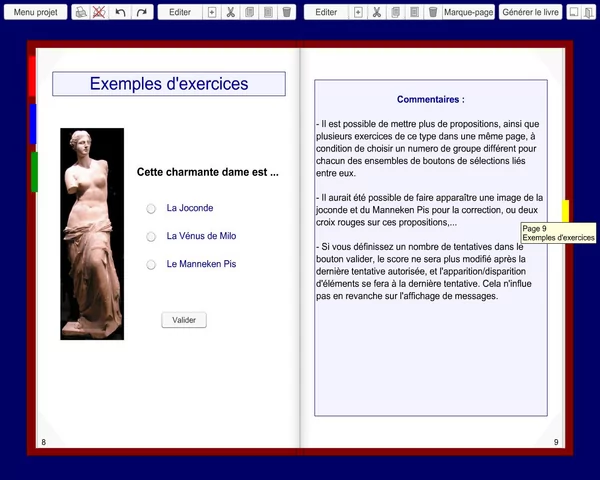Click Editer for the right page
Viewport: 600px width, 480px height.
326,12
